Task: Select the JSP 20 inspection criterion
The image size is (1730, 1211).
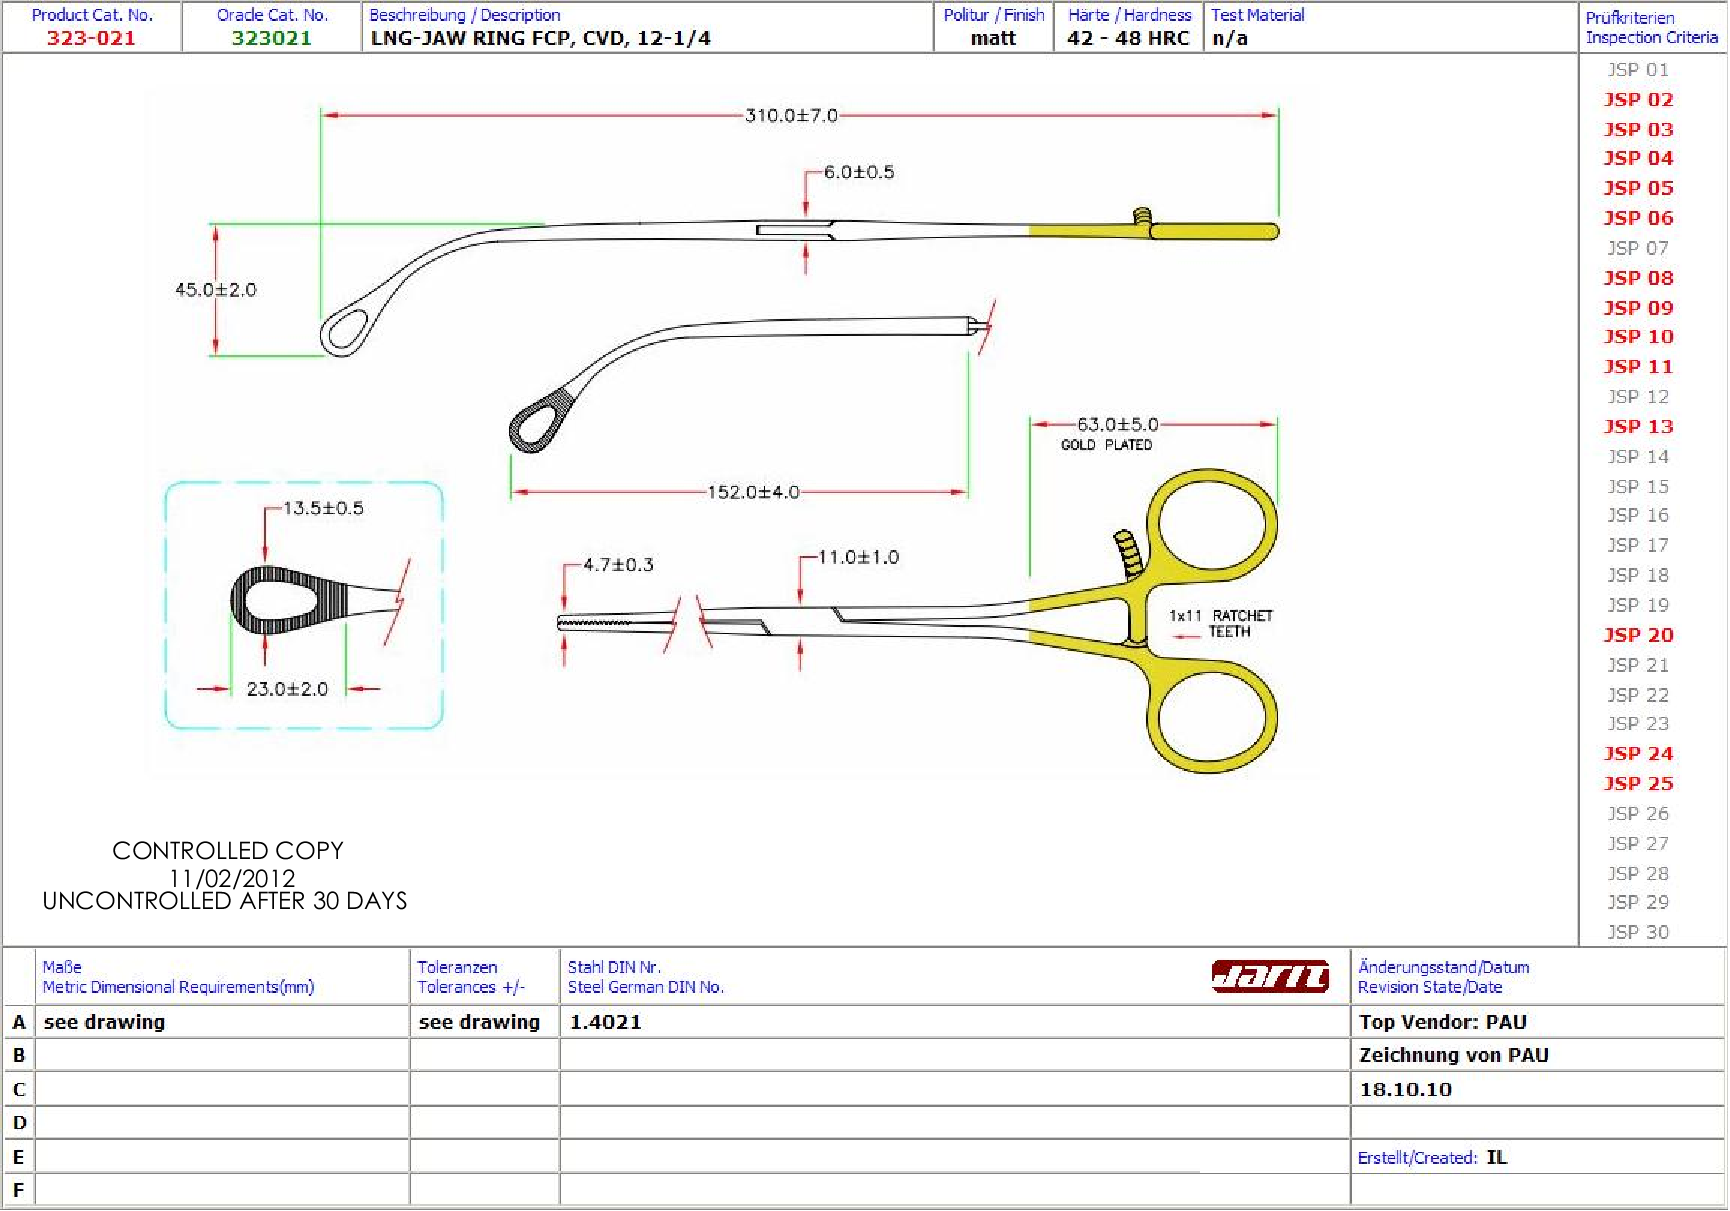Action: coord(1638,635)
